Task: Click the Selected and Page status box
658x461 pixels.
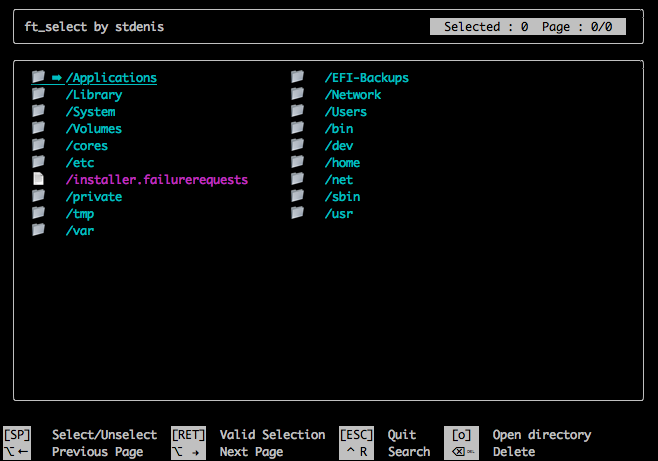Action: [528, 26]
